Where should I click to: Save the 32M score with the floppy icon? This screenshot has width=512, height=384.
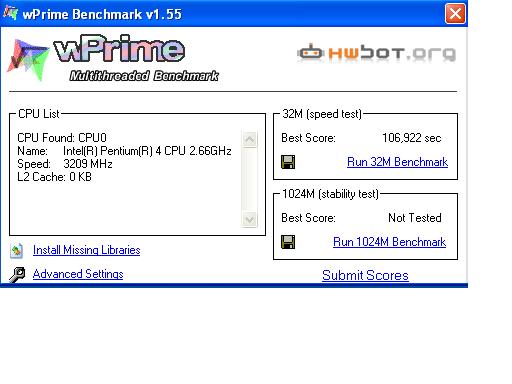click(x=288, y=162)
